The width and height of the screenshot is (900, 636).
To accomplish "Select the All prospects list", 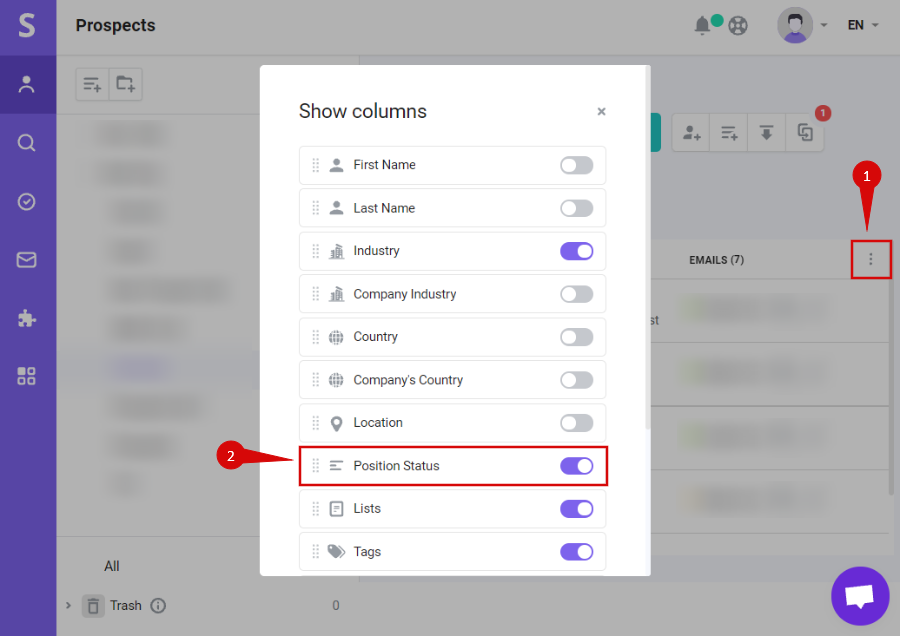I will click(x=112, y=566).
